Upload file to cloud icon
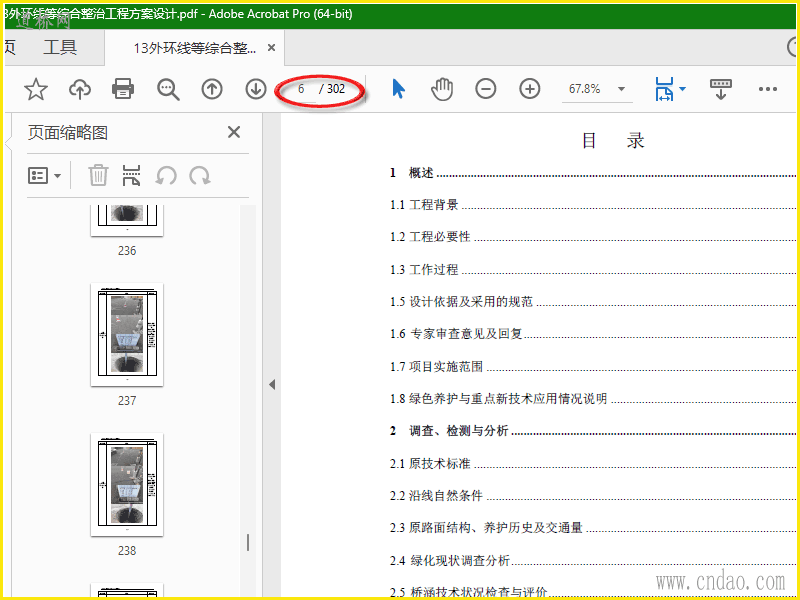 click(80, 89)
